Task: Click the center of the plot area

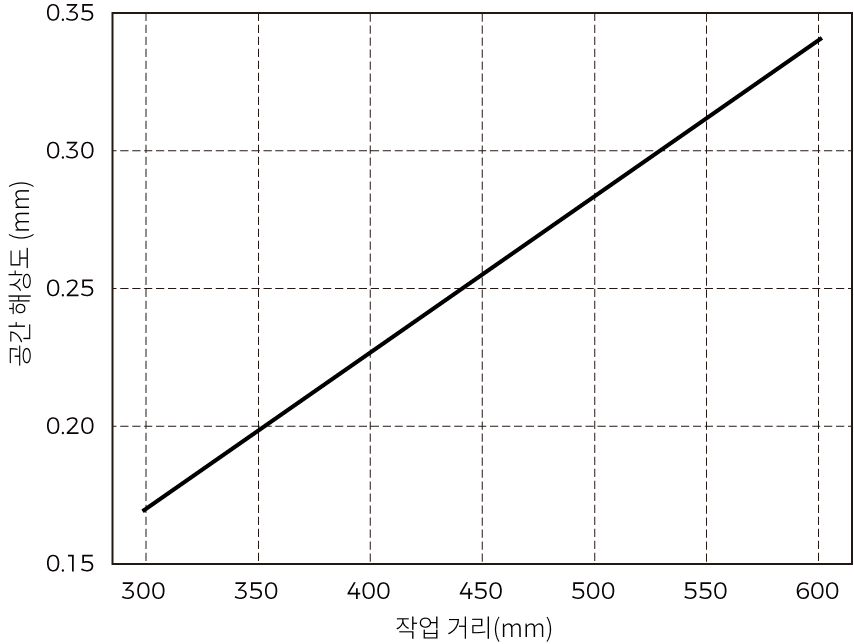Action: [x=480, y=288]
